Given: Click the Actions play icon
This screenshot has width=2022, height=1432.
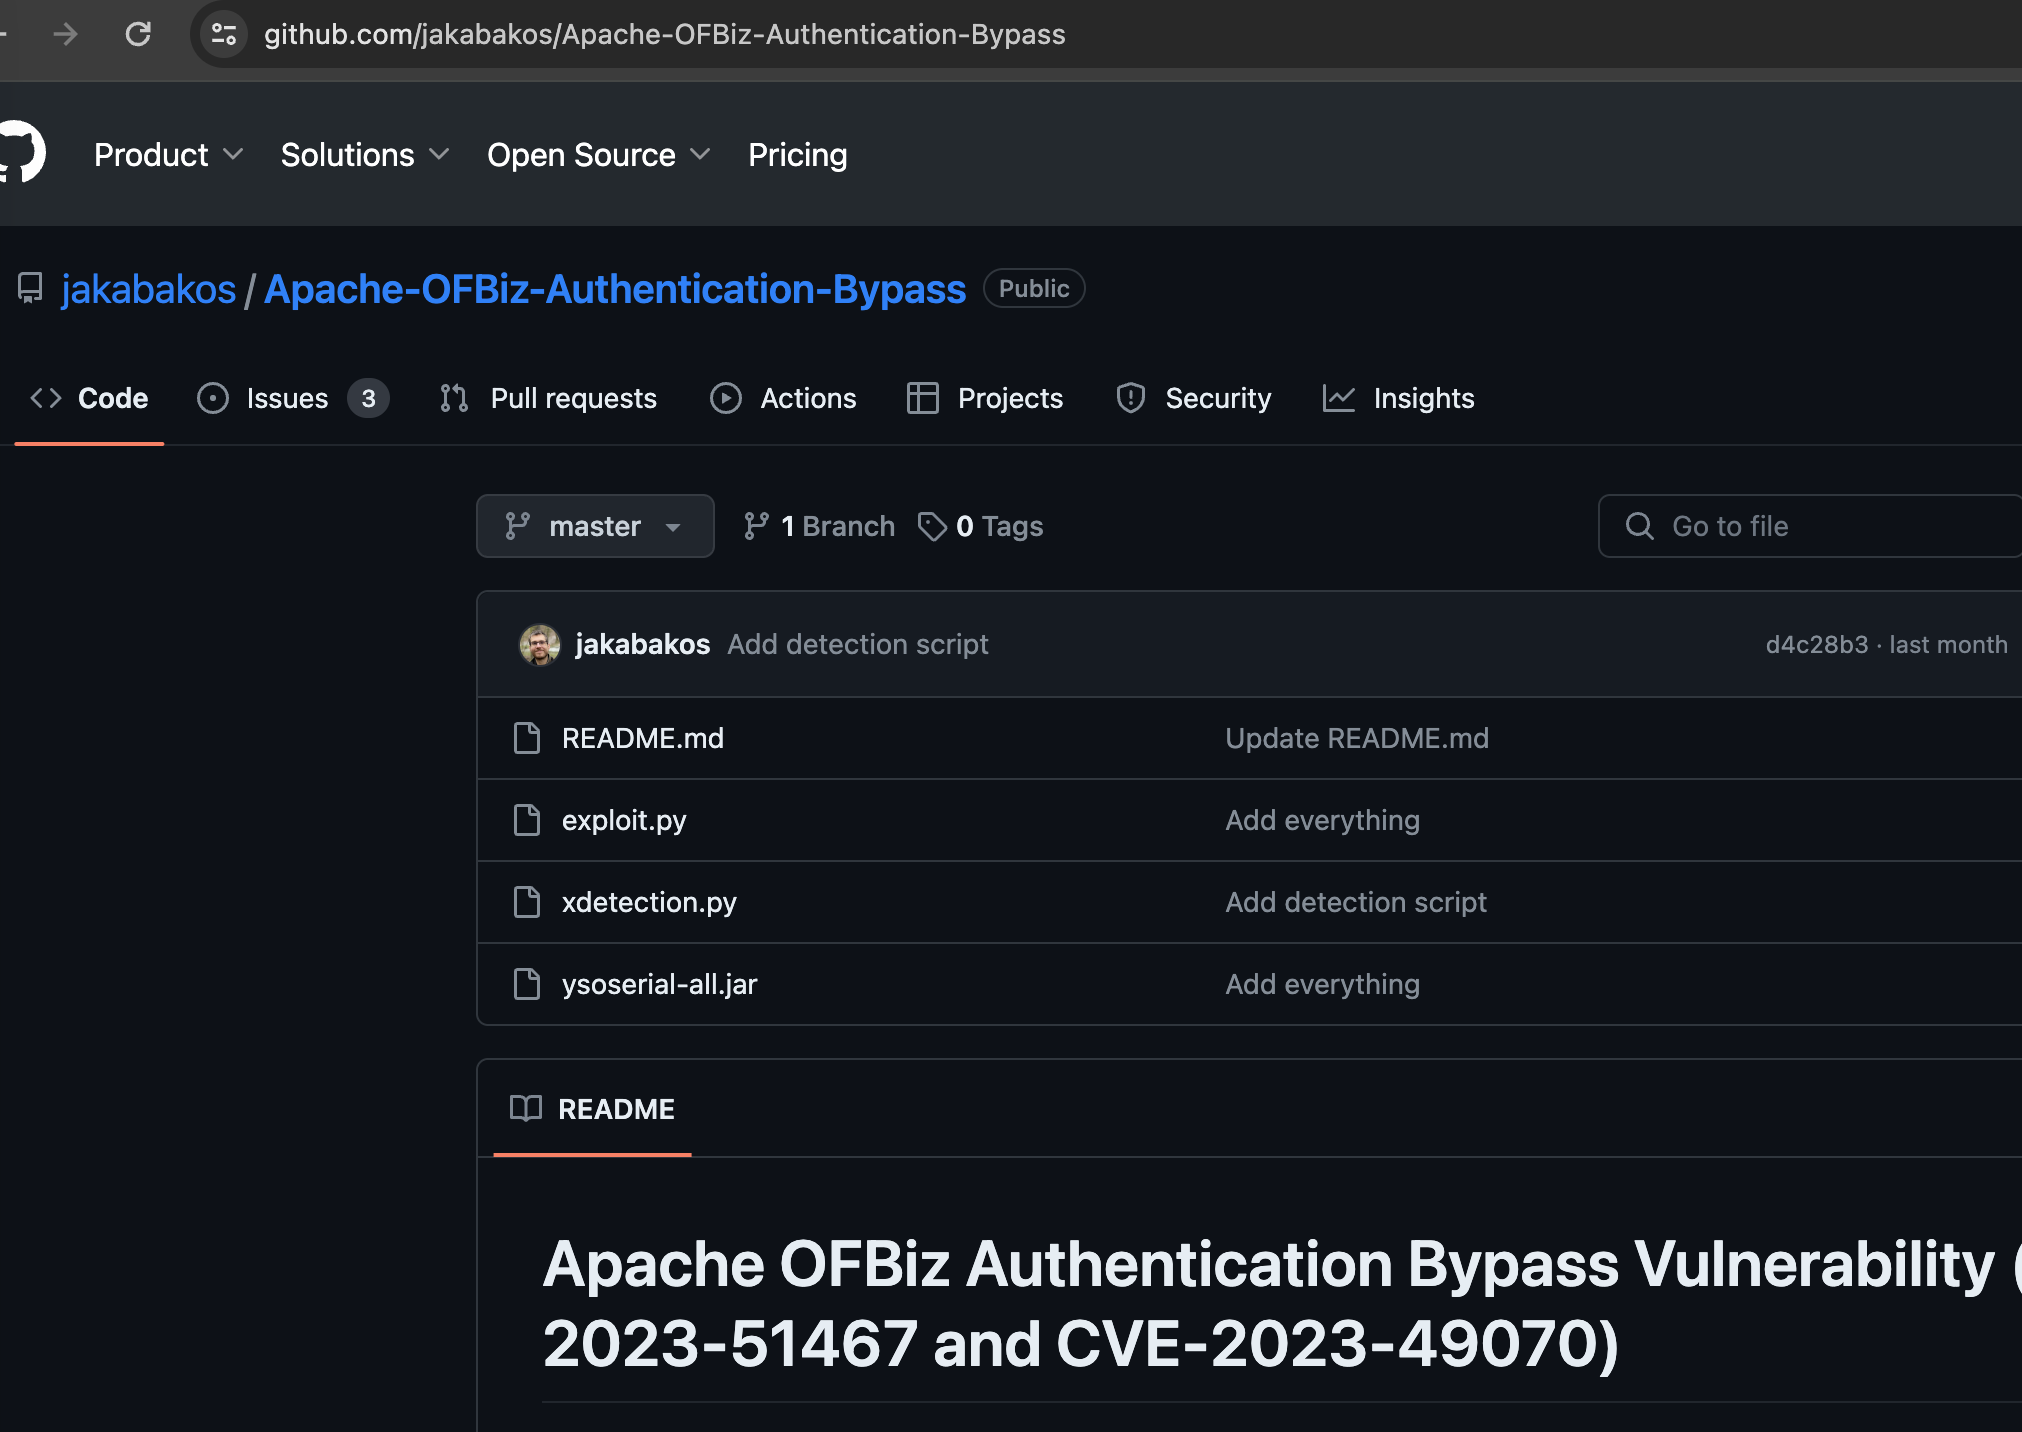Looking at the screenshot, I should (x=726, y=398).
